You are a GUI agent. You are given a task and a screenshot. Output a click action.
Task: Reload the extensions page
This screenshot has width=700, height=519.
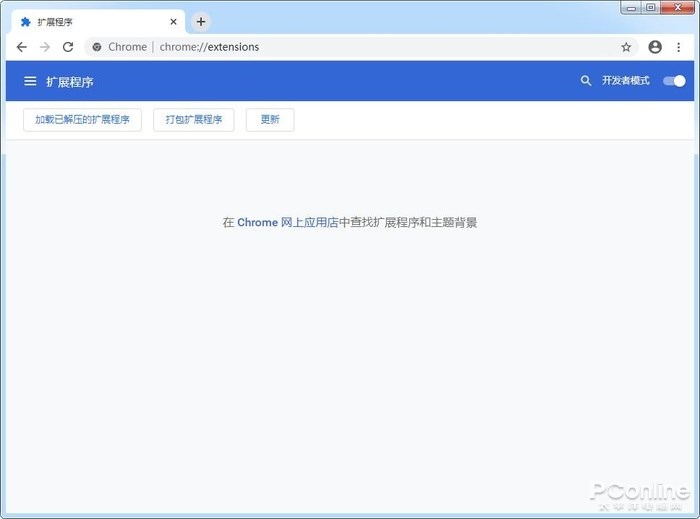click(68, 47)
